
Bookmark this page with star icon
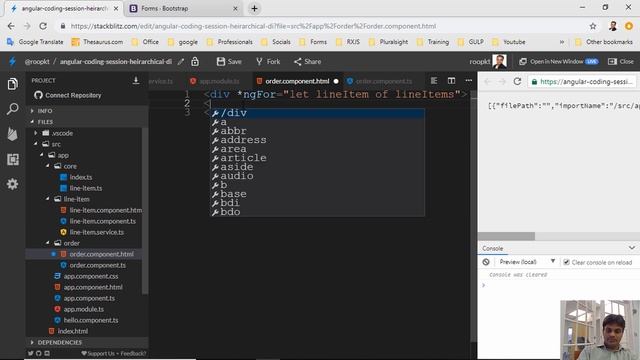(x=593, y=26)
